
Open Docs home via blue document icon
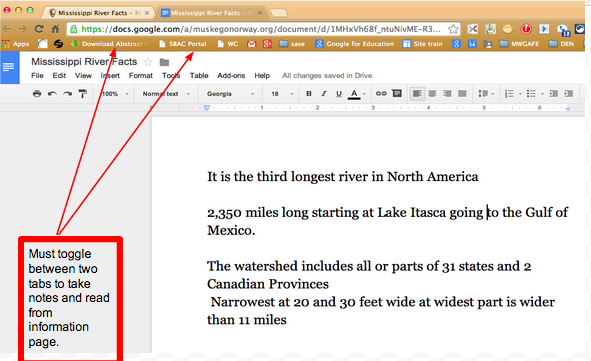pyautogui.click(x=9, y=67)
